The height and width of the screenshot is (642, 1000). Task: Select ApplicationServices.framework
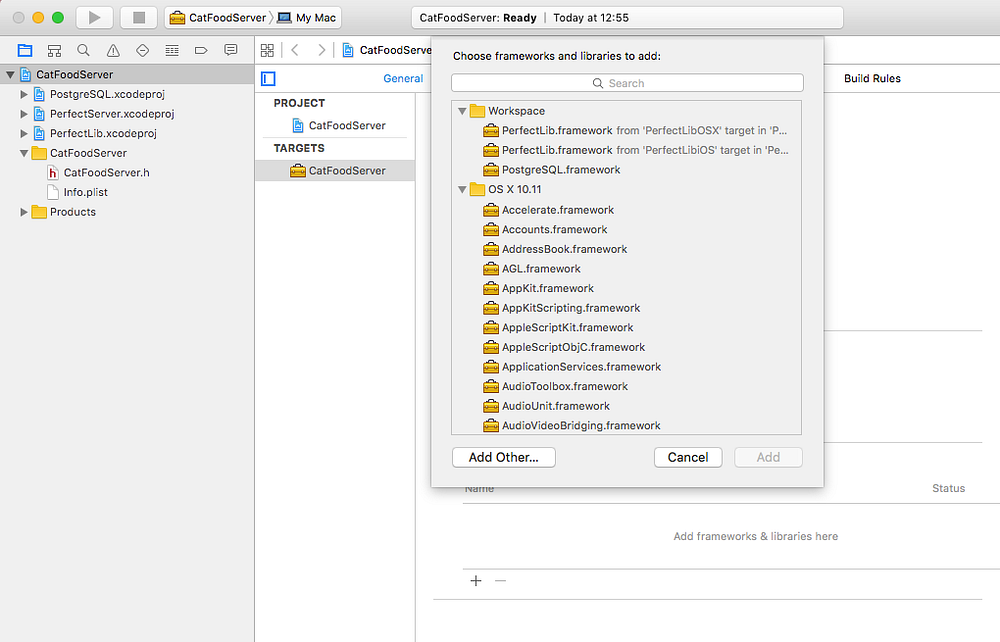tap(572, 367)
